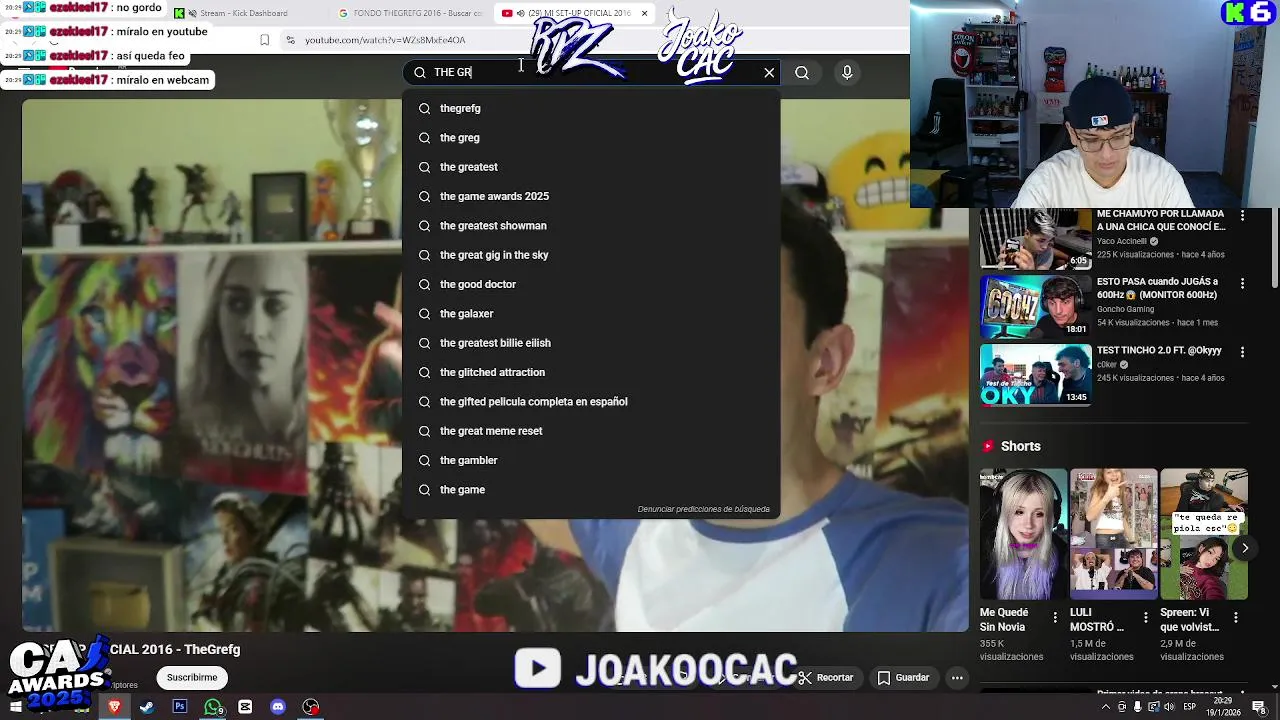Select 'the greatest billie eilish' suggestion
Screen dimensions: 1280x720
[590, 343]
